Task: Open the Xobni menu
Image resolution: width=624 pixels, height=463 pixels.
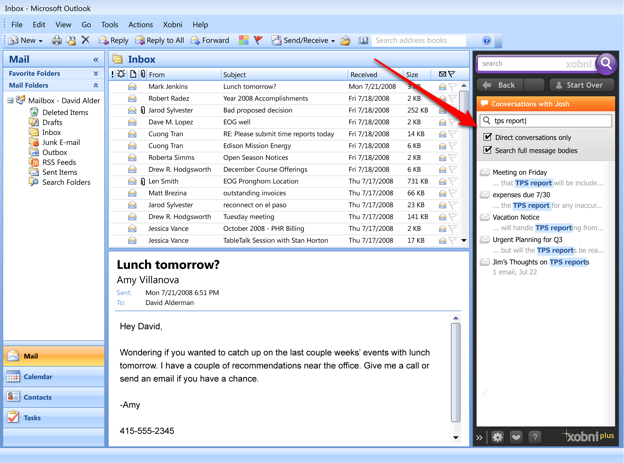Action: coord(172,25)
